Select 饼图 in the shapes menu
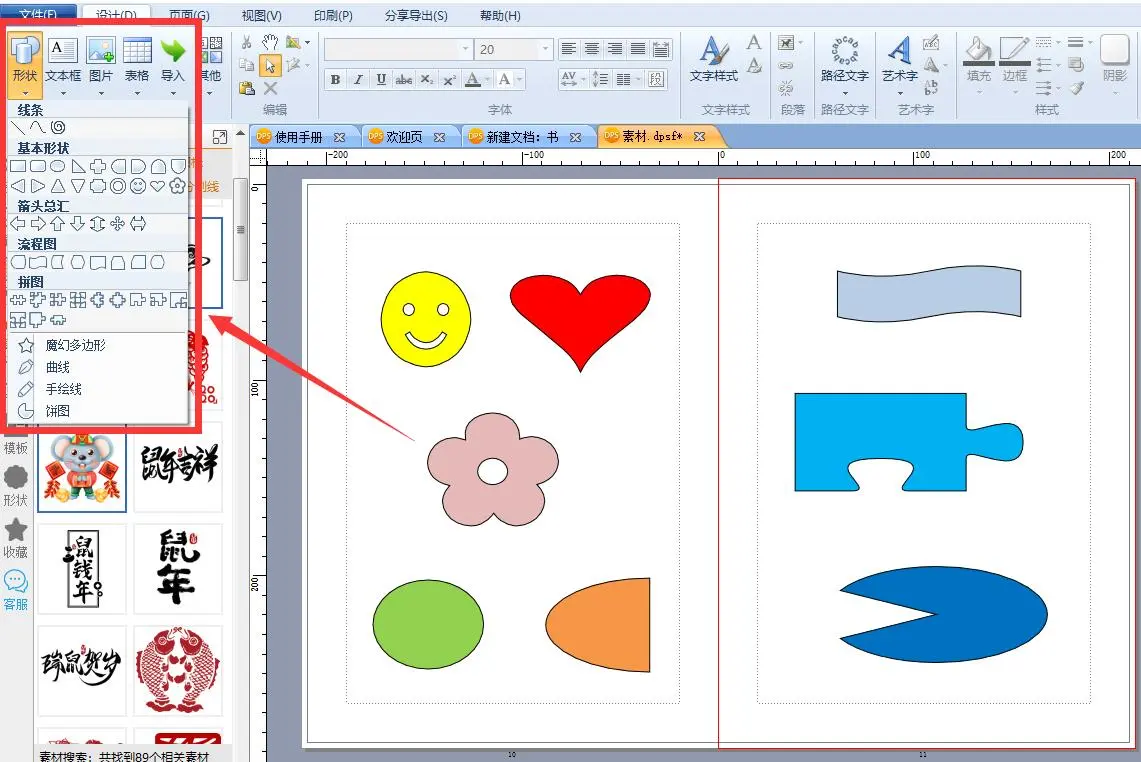This screenshot has height=762, width=1141. (58, 411)
